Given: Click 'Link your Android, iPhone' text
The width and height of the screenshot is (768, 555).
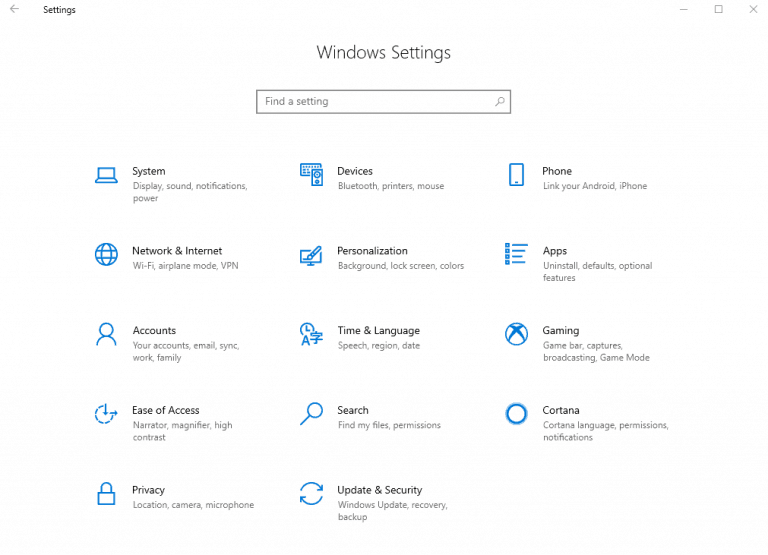Looking at the screenshot, I should tap(595, 186).
